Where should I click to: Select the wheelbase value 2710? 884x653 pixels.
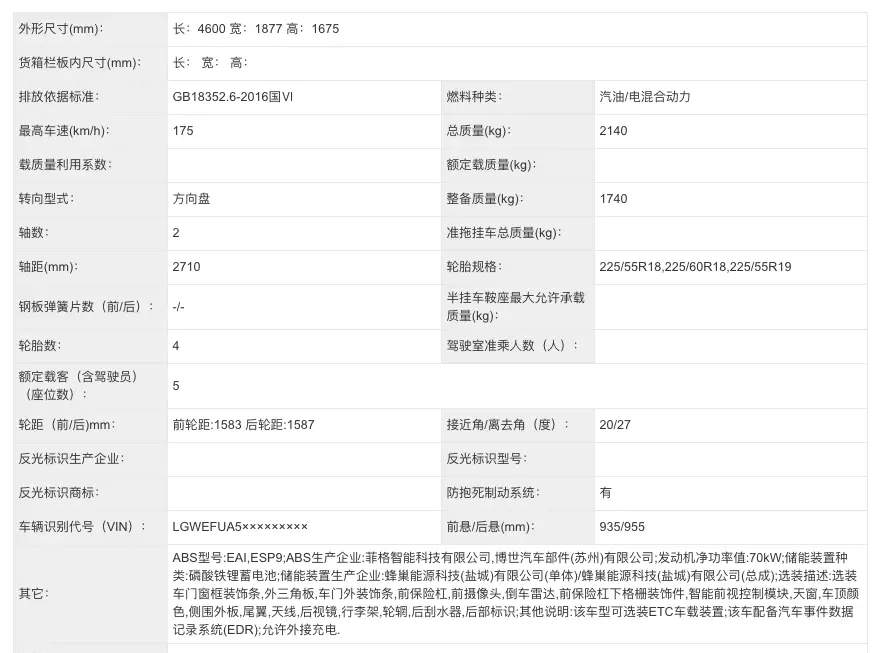click(x=187, y=267)
